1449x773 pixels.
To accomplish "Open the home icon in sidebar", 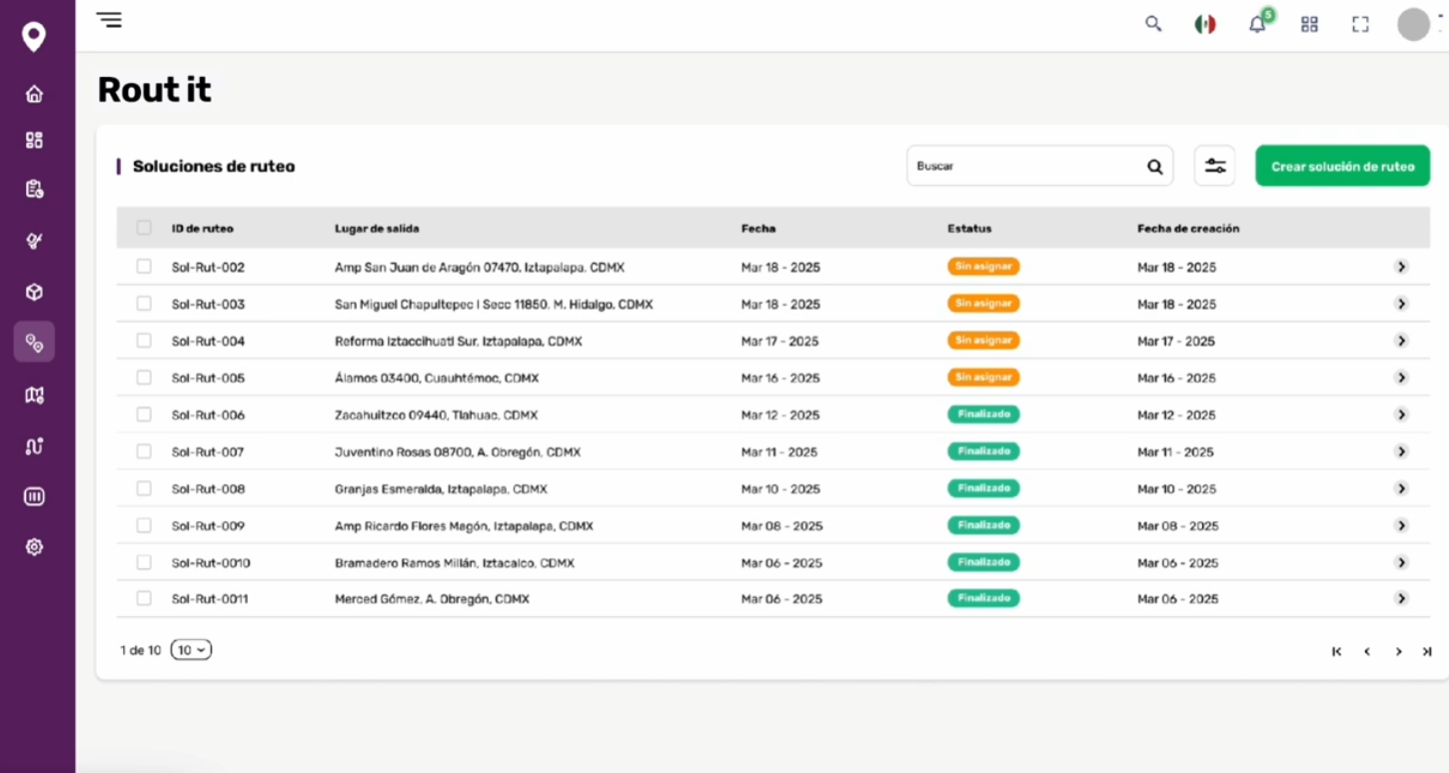I will 34,94.
